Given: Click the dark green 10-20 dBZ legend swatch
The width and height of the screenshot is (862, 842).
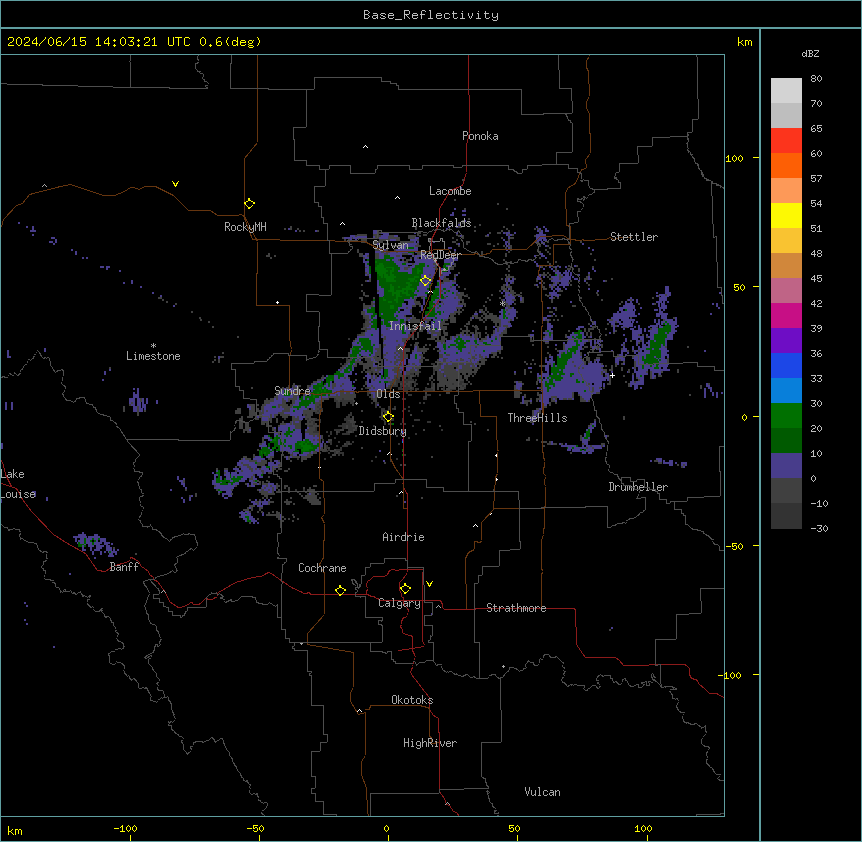Looking at the screenshot, I should point(786,440).
